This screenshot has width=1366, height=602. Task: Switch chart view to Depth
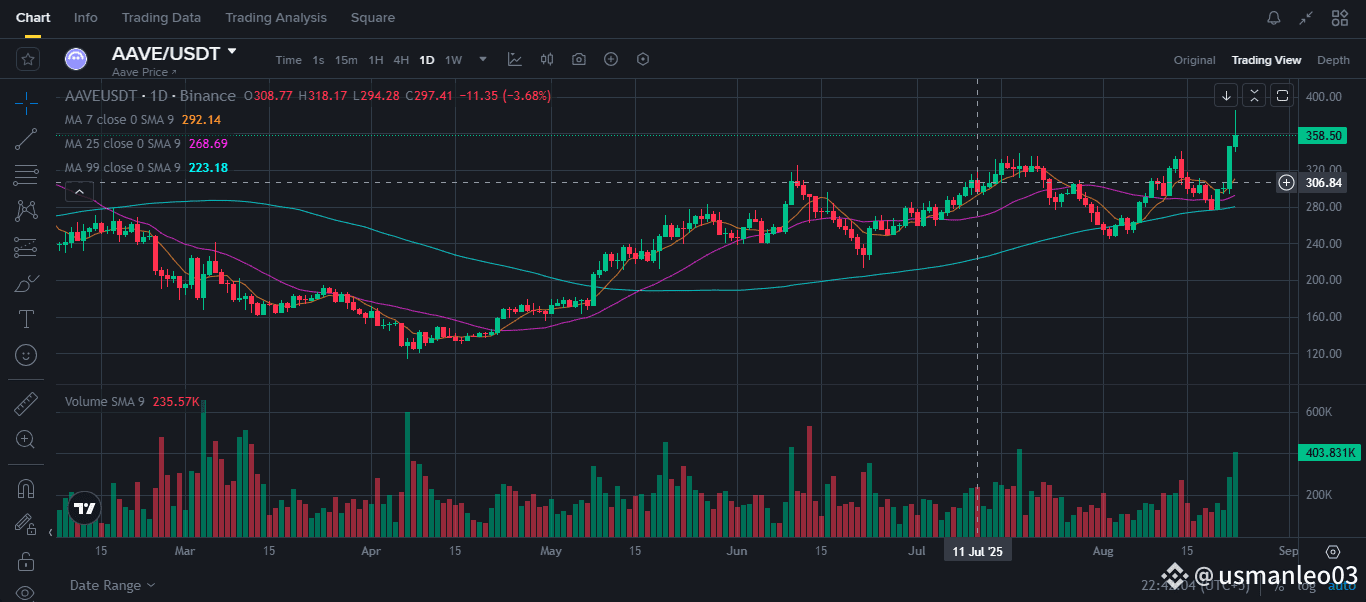coord(1333,60)
